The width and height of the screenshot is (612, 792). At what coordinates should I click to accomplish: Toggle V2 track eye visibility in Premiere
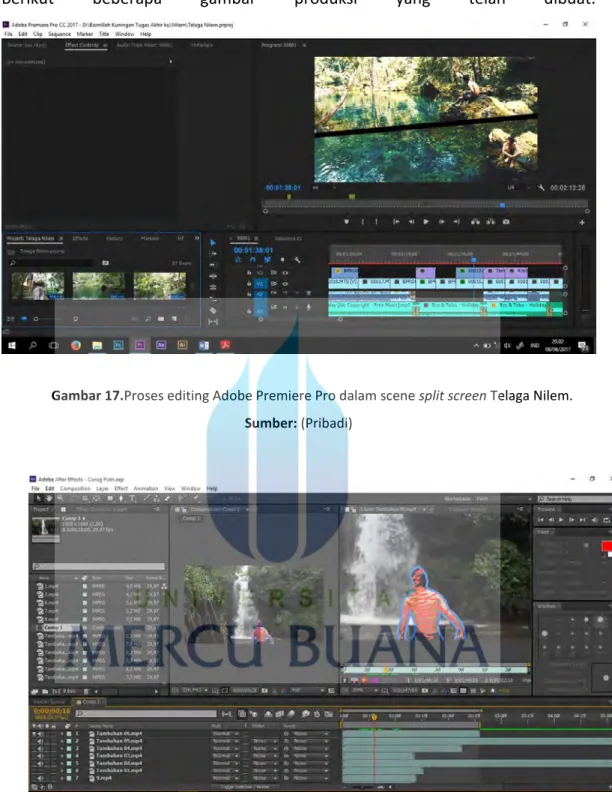pyautogui.click(x=285, y=272)
